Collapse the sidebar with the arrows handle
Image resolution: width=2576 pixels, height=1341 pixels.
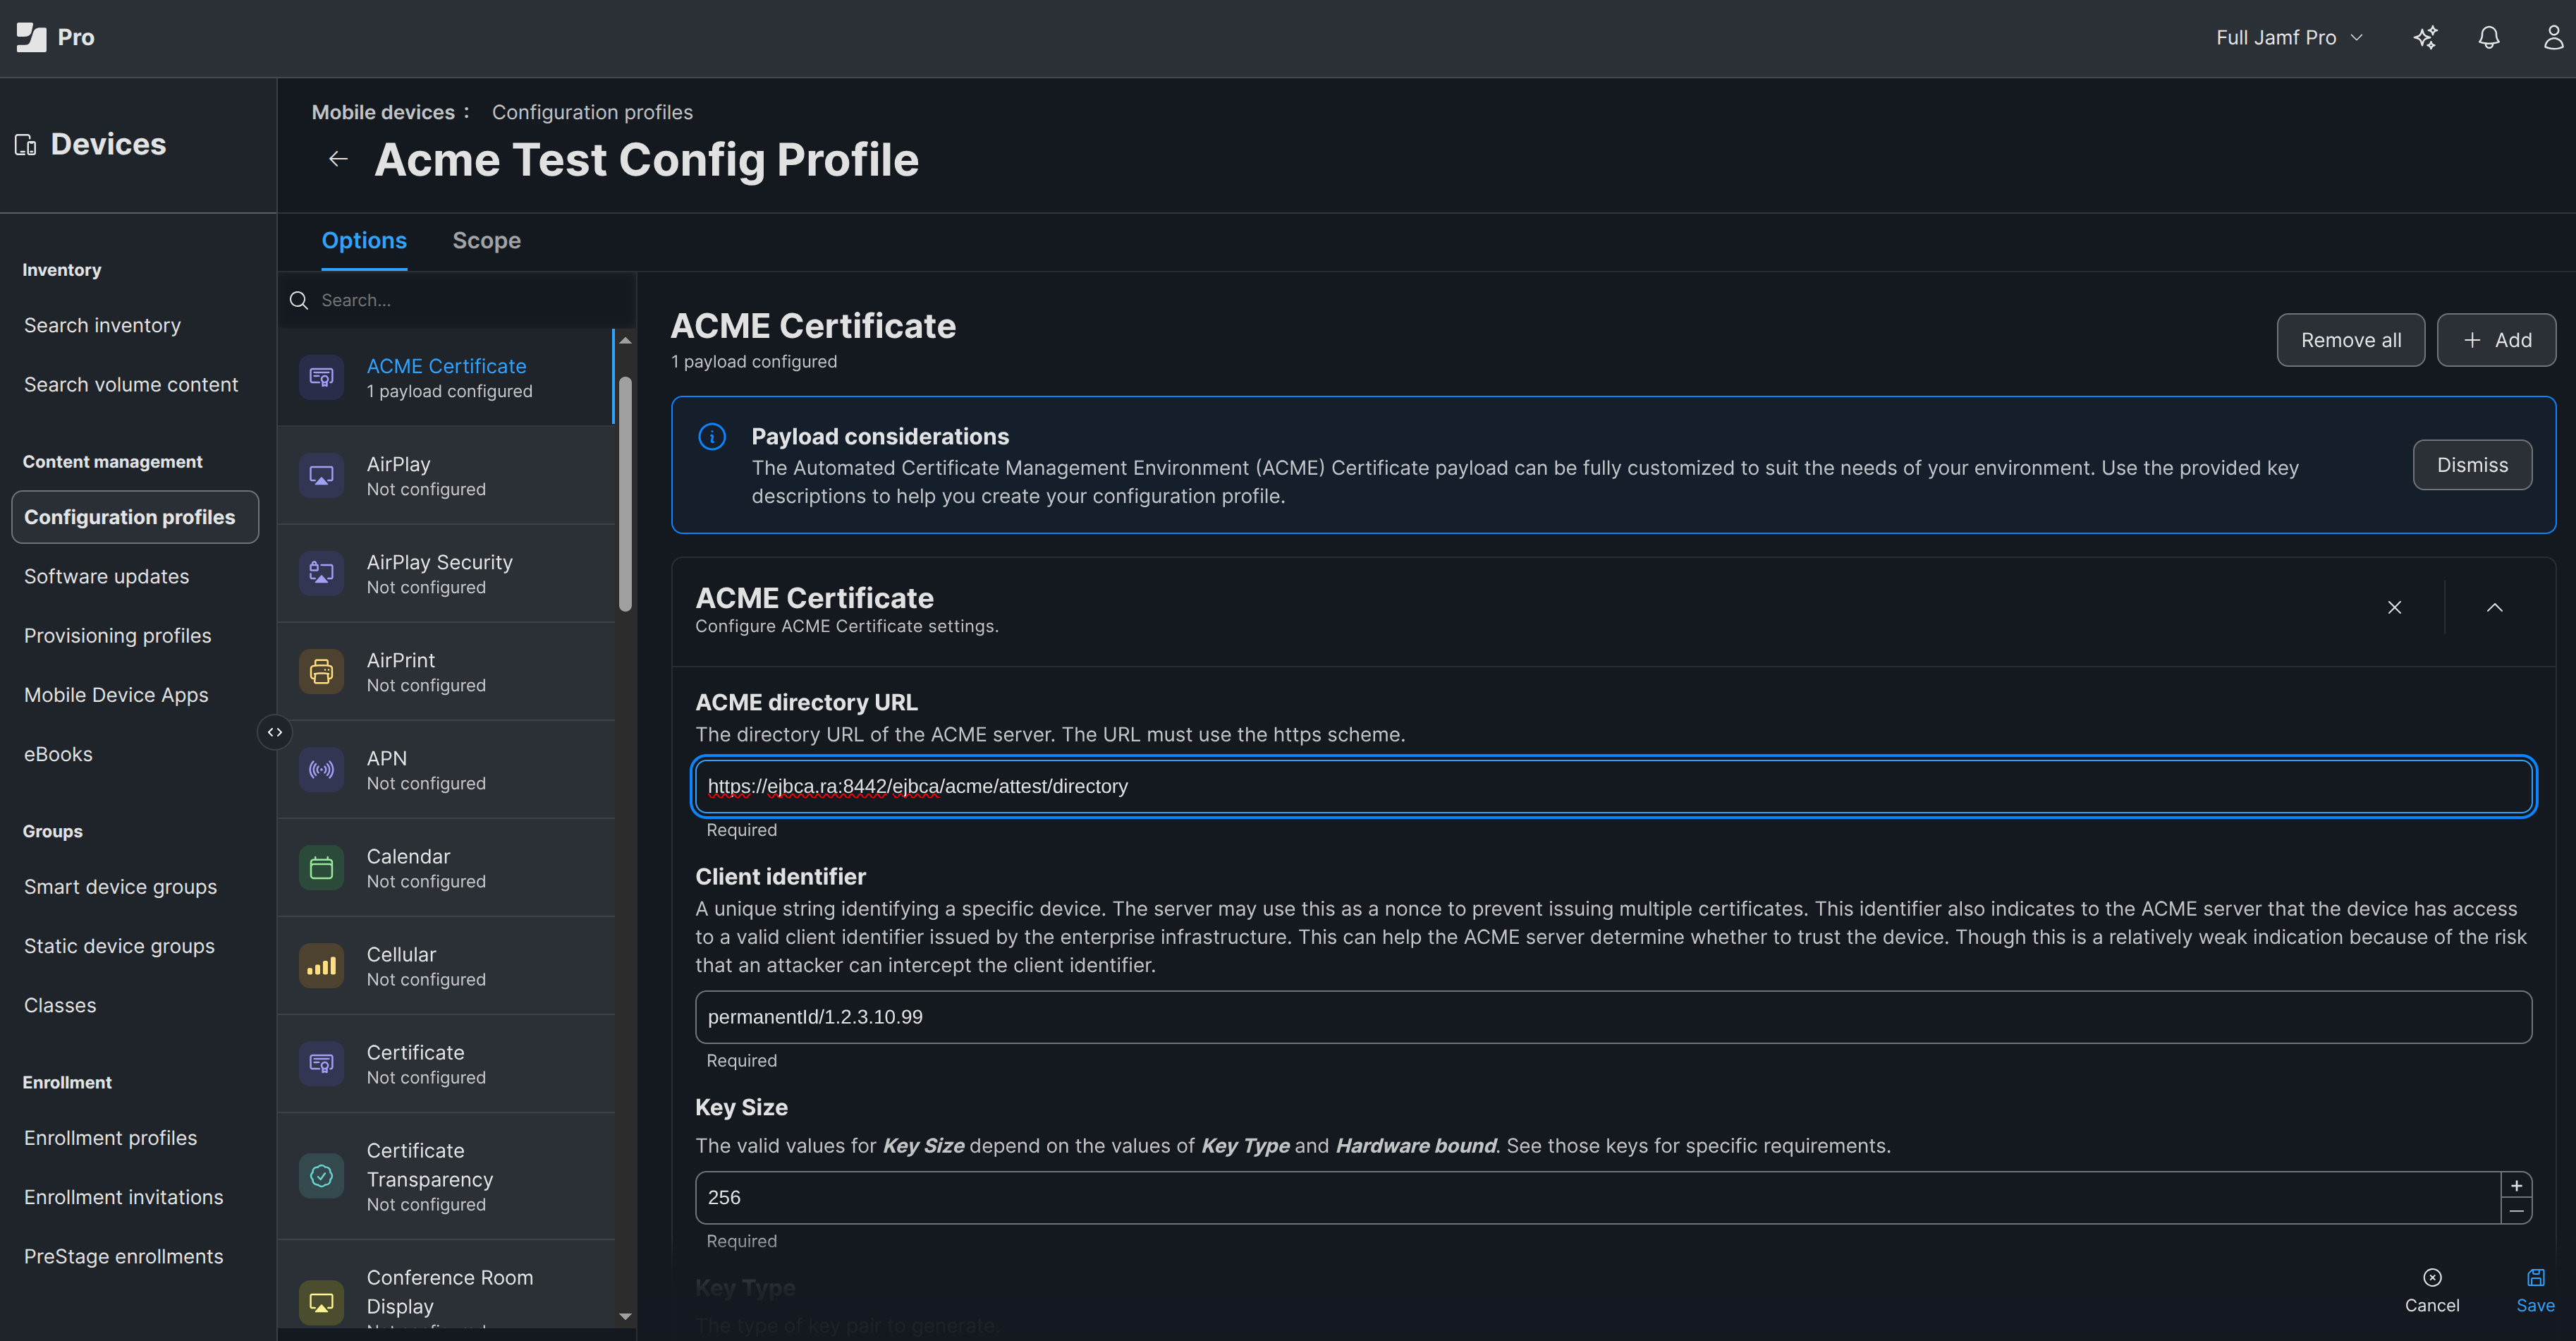(x=275, y=732)
